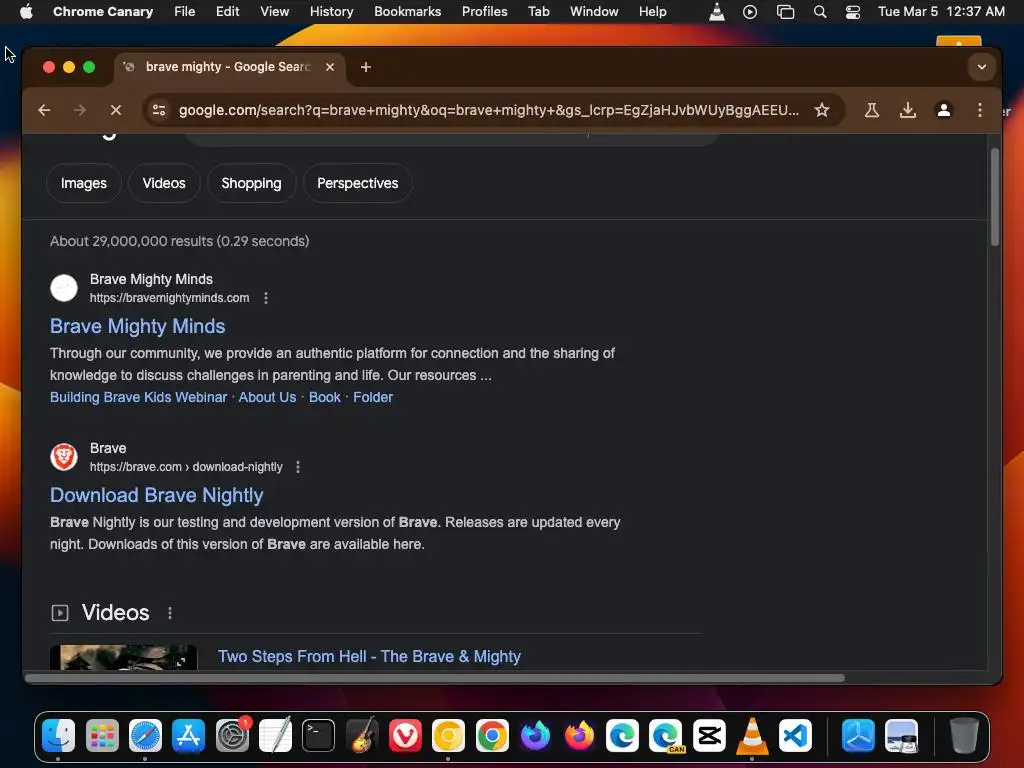Open the History menu
Screen dimensions: 1024x768
coord(331,12)
